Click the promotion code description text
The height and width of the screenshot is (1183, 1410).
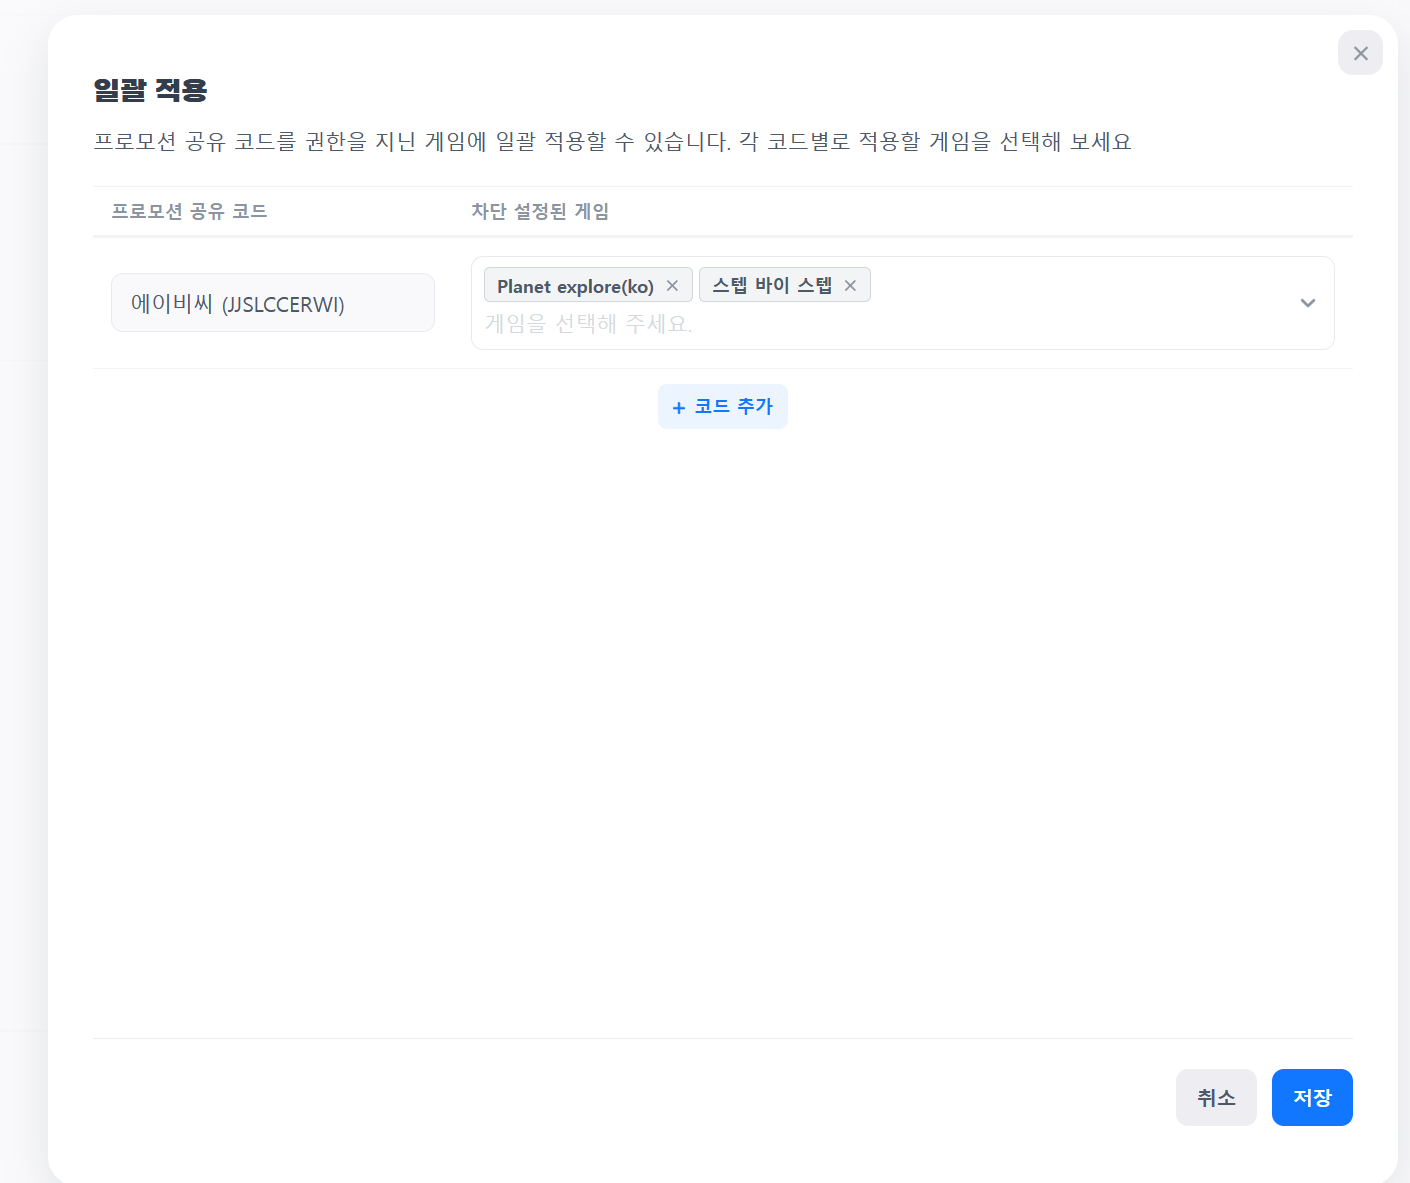click(612, 142)
